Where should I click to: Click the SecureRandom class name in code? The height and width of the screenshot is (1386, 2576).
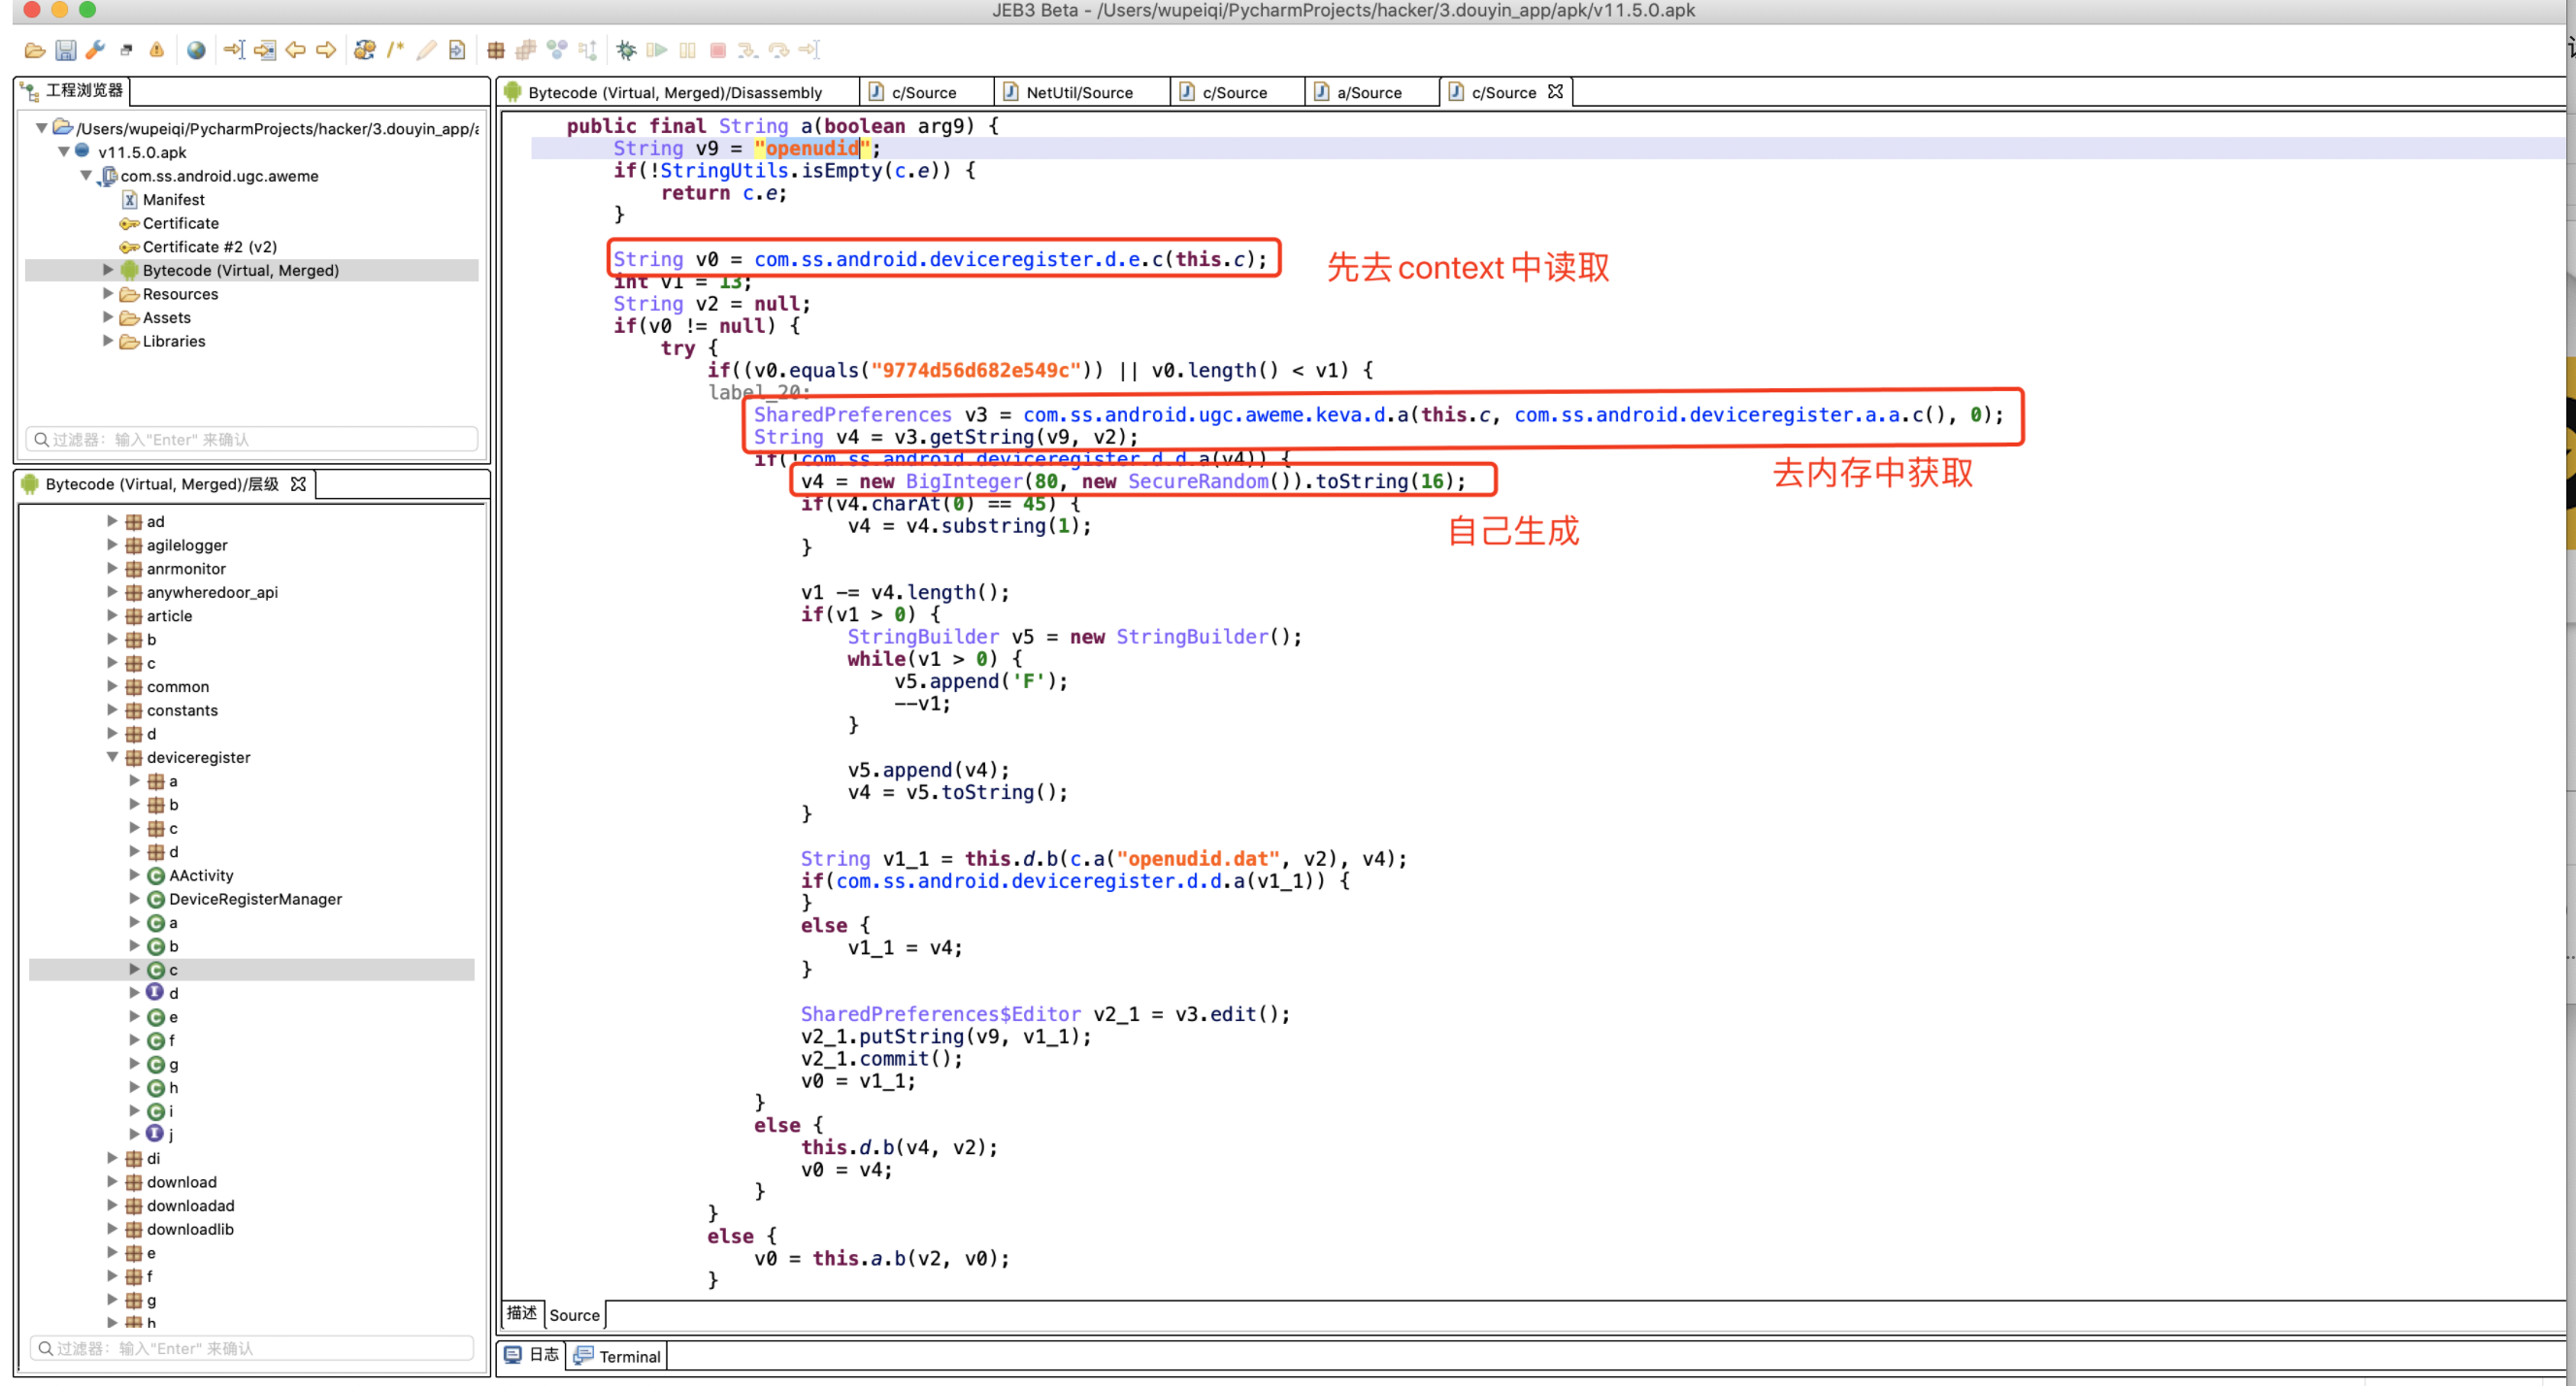pyautogui.click(x=1198, y=481)
